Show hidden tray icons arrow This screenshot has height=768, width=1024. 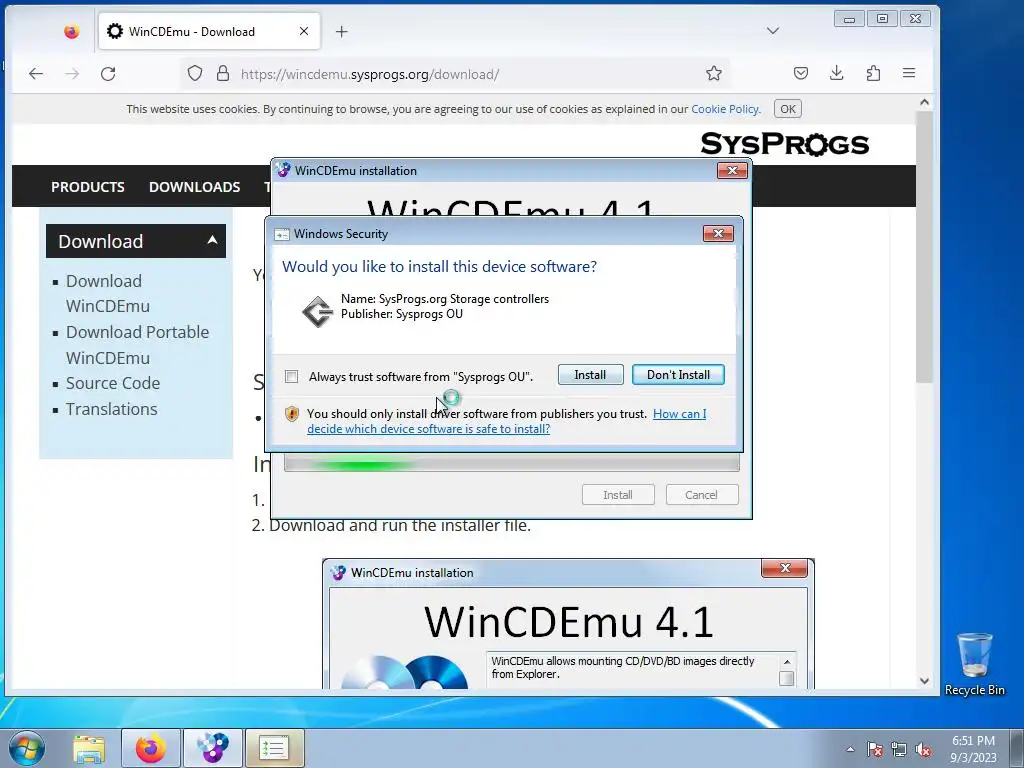[x=850, y=749]
